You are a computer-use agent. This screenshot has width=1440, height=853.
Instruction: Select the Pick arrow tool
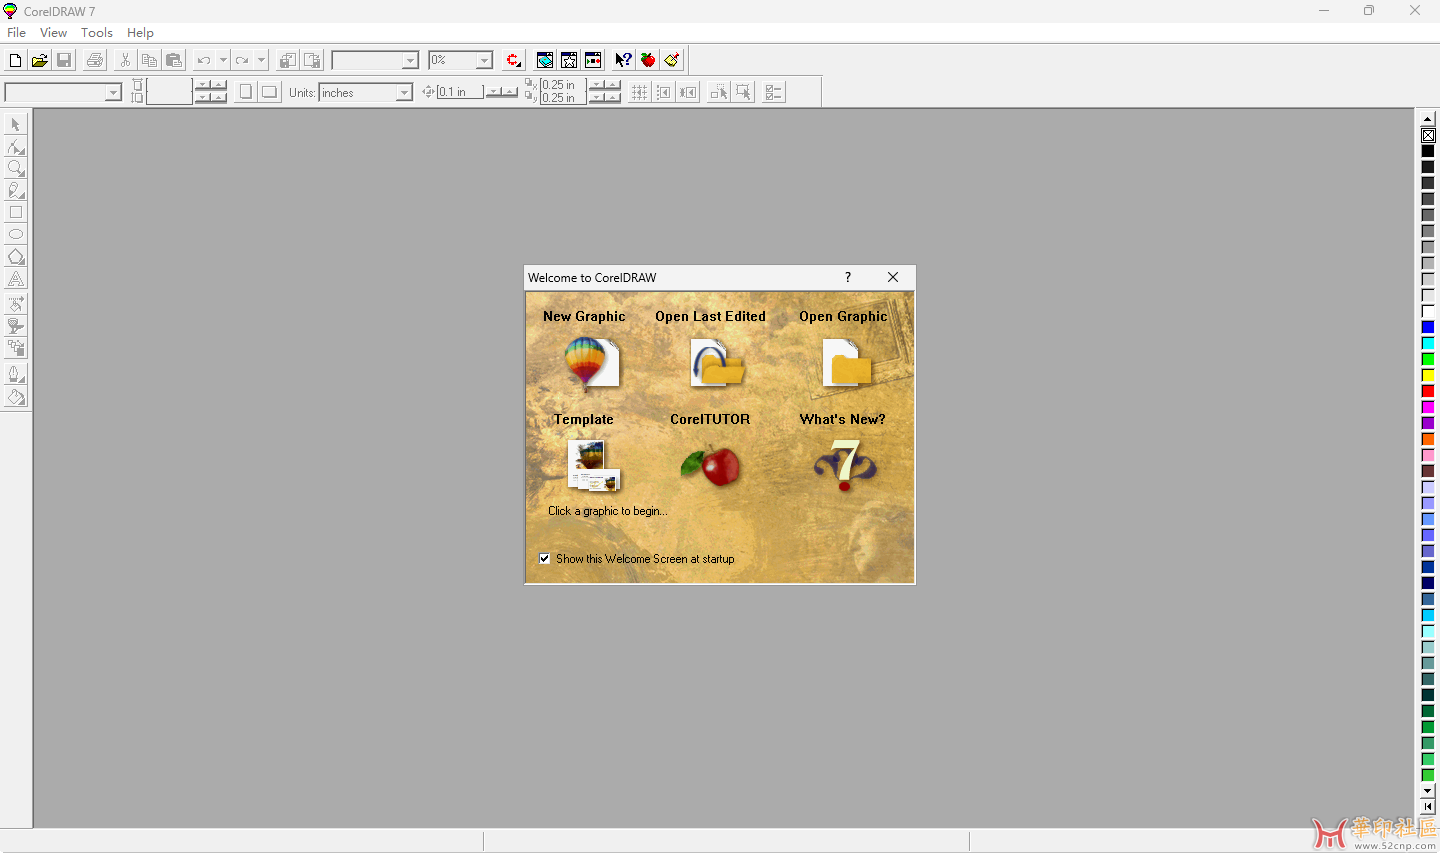click(x=16, y=124)
